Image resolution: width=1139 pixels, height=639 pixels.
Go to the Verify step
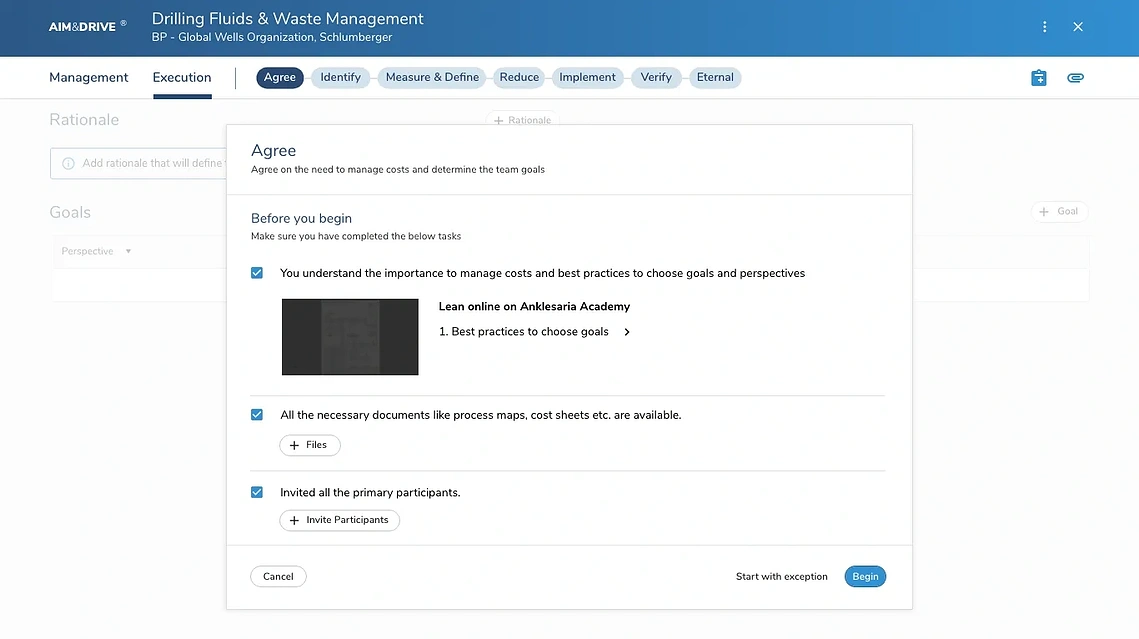point(656,78)
